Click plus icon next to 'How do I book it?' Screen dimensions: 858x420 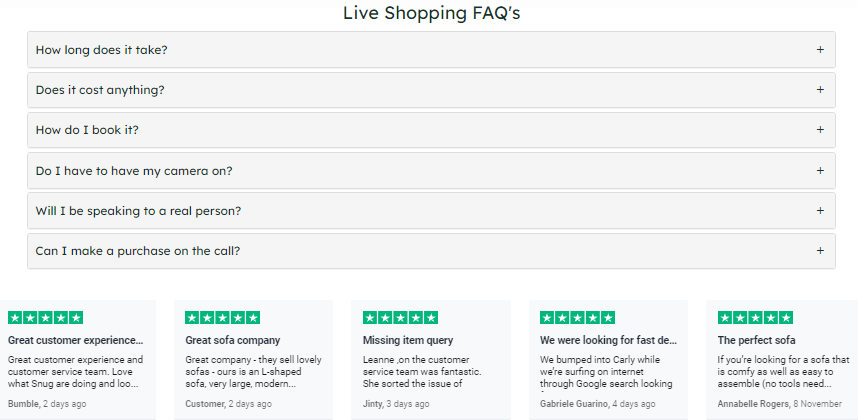pos(820,130)
